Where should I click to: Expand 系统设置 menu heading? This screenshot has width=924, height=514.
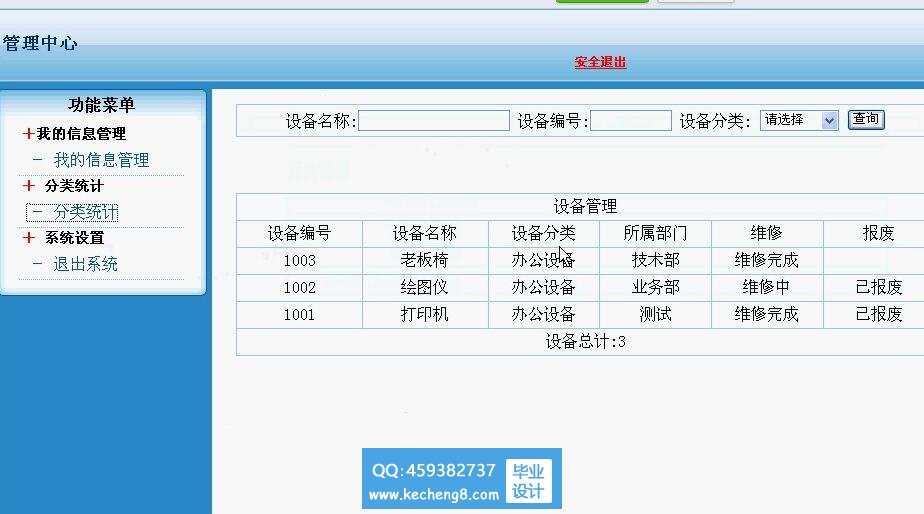coord(74,238)
